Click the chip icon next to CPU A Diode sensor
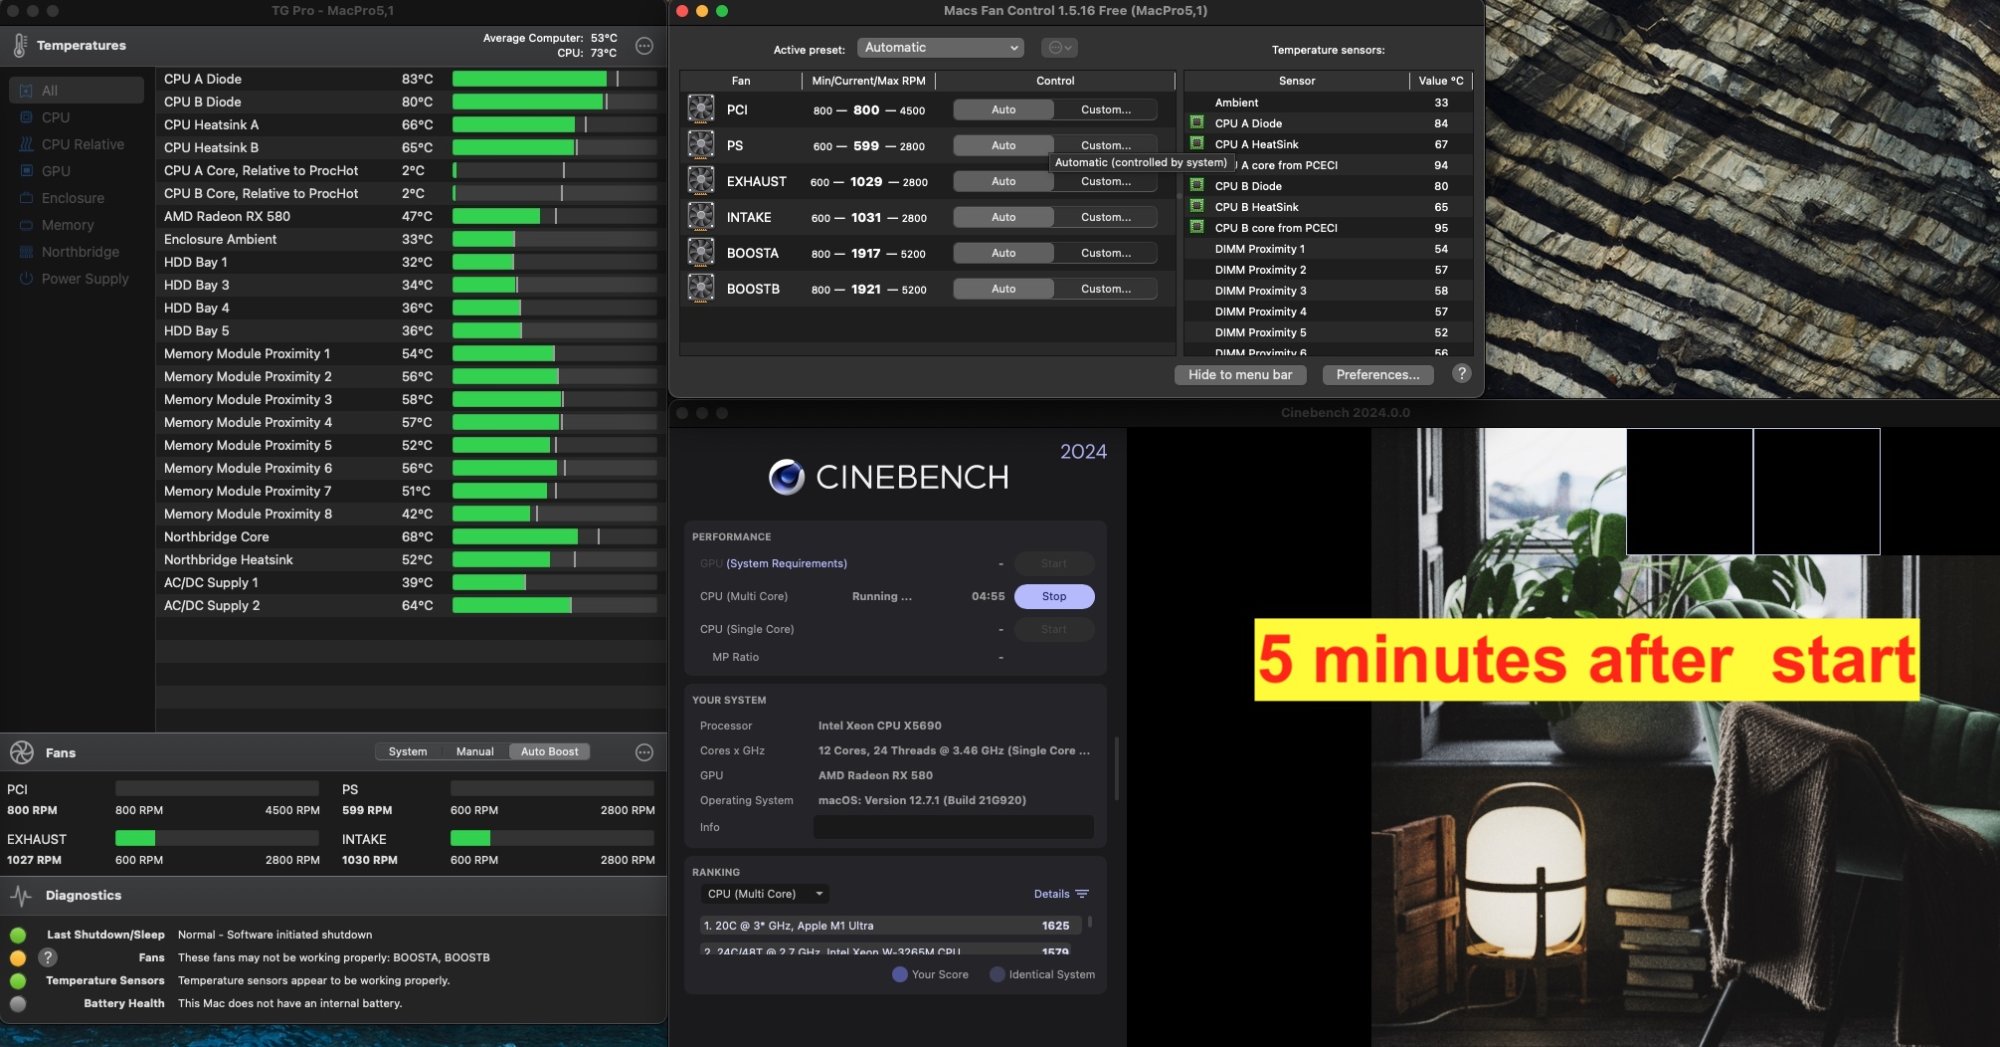The height and width of the screenshot is (1047, 2000). (1196, 123)
